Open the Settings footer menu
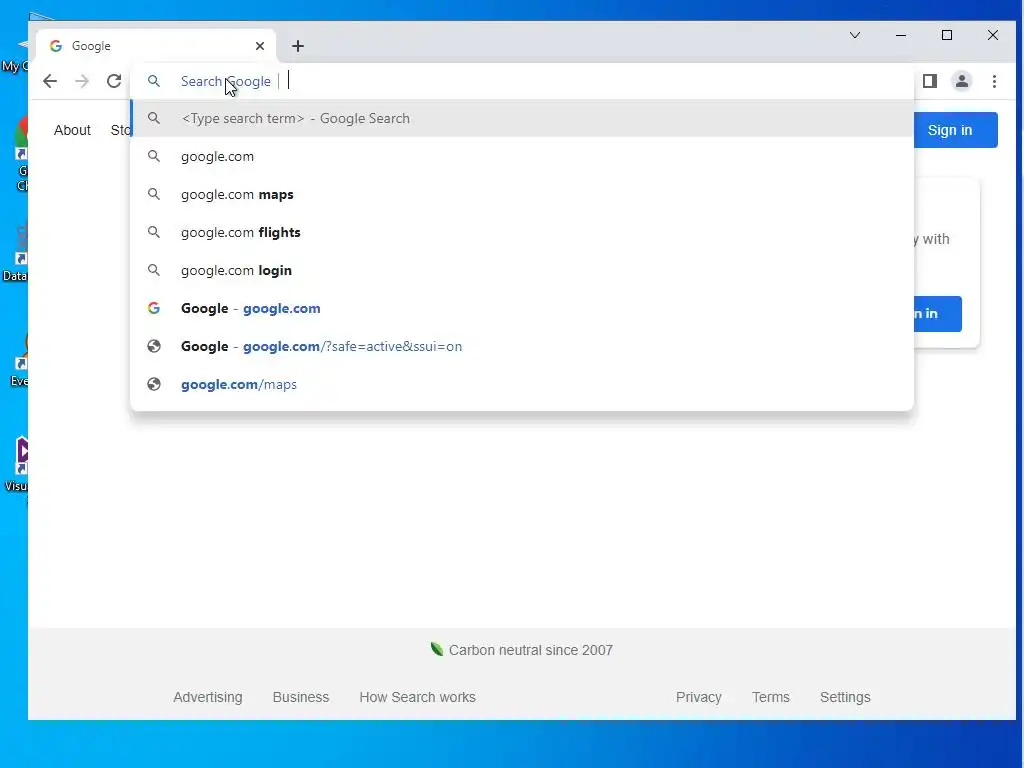Image resolution: width=1024 pixels, height=768 pixels. (845, 697)
